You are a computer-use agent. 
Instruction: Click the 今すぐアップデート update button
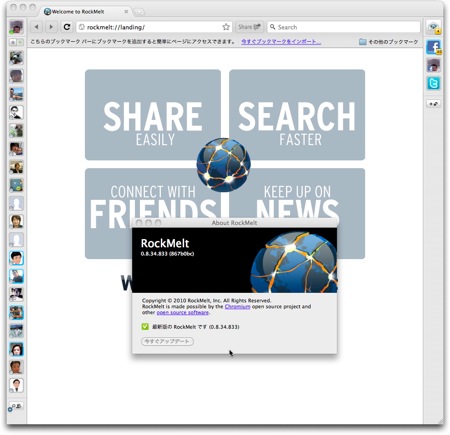167,341
